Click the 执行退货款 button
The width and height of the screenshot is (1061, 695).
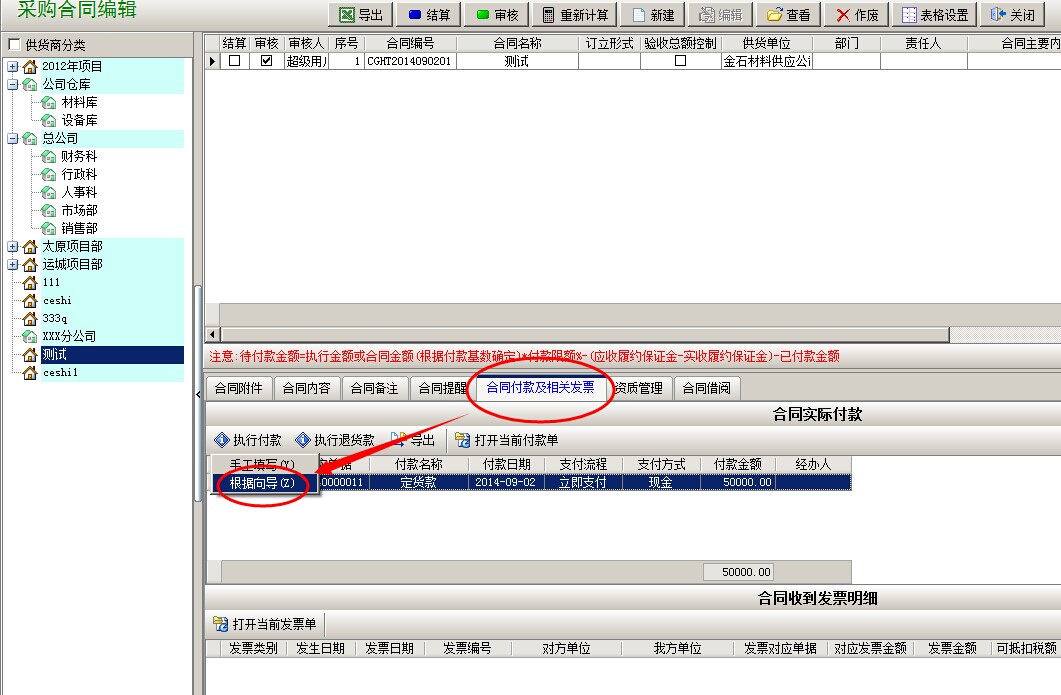[x=335, y=440]
